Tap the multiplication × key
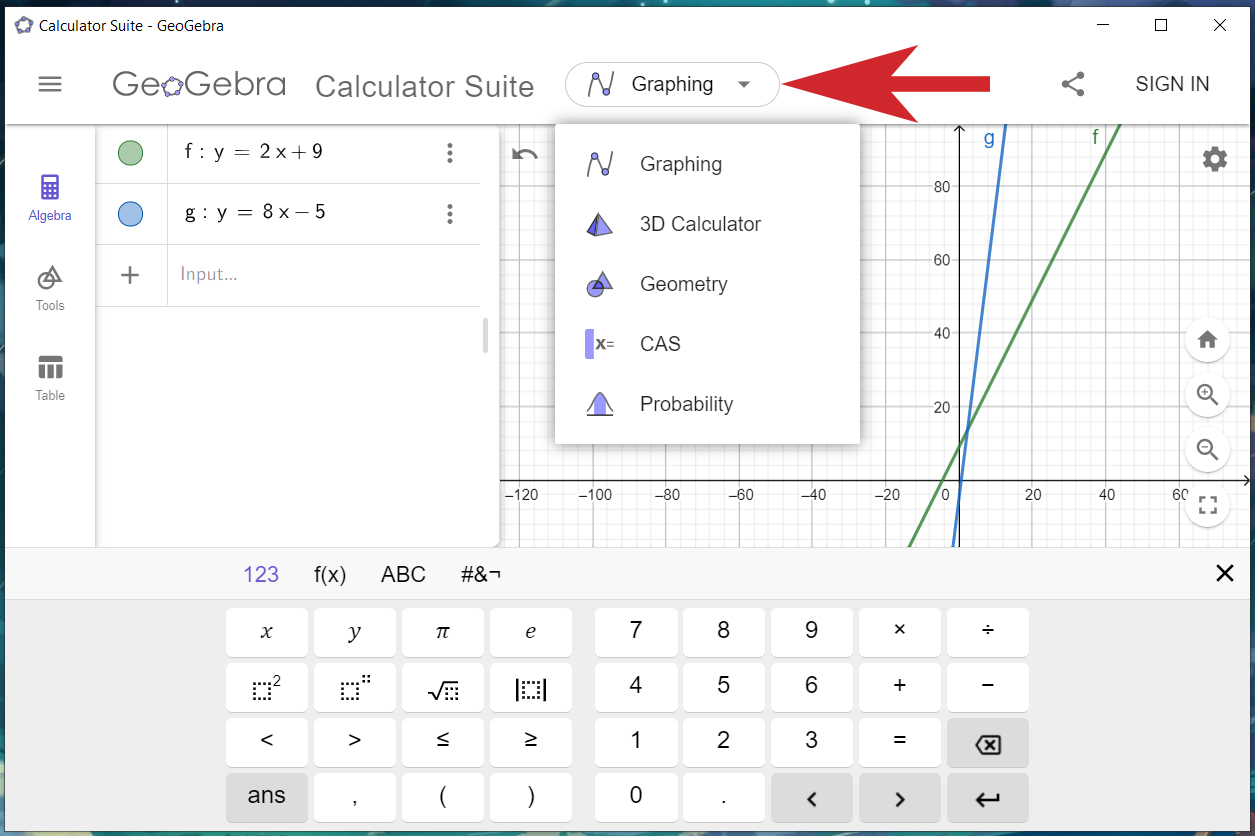Screen dimensions: 1255x836 coord(899,633)
